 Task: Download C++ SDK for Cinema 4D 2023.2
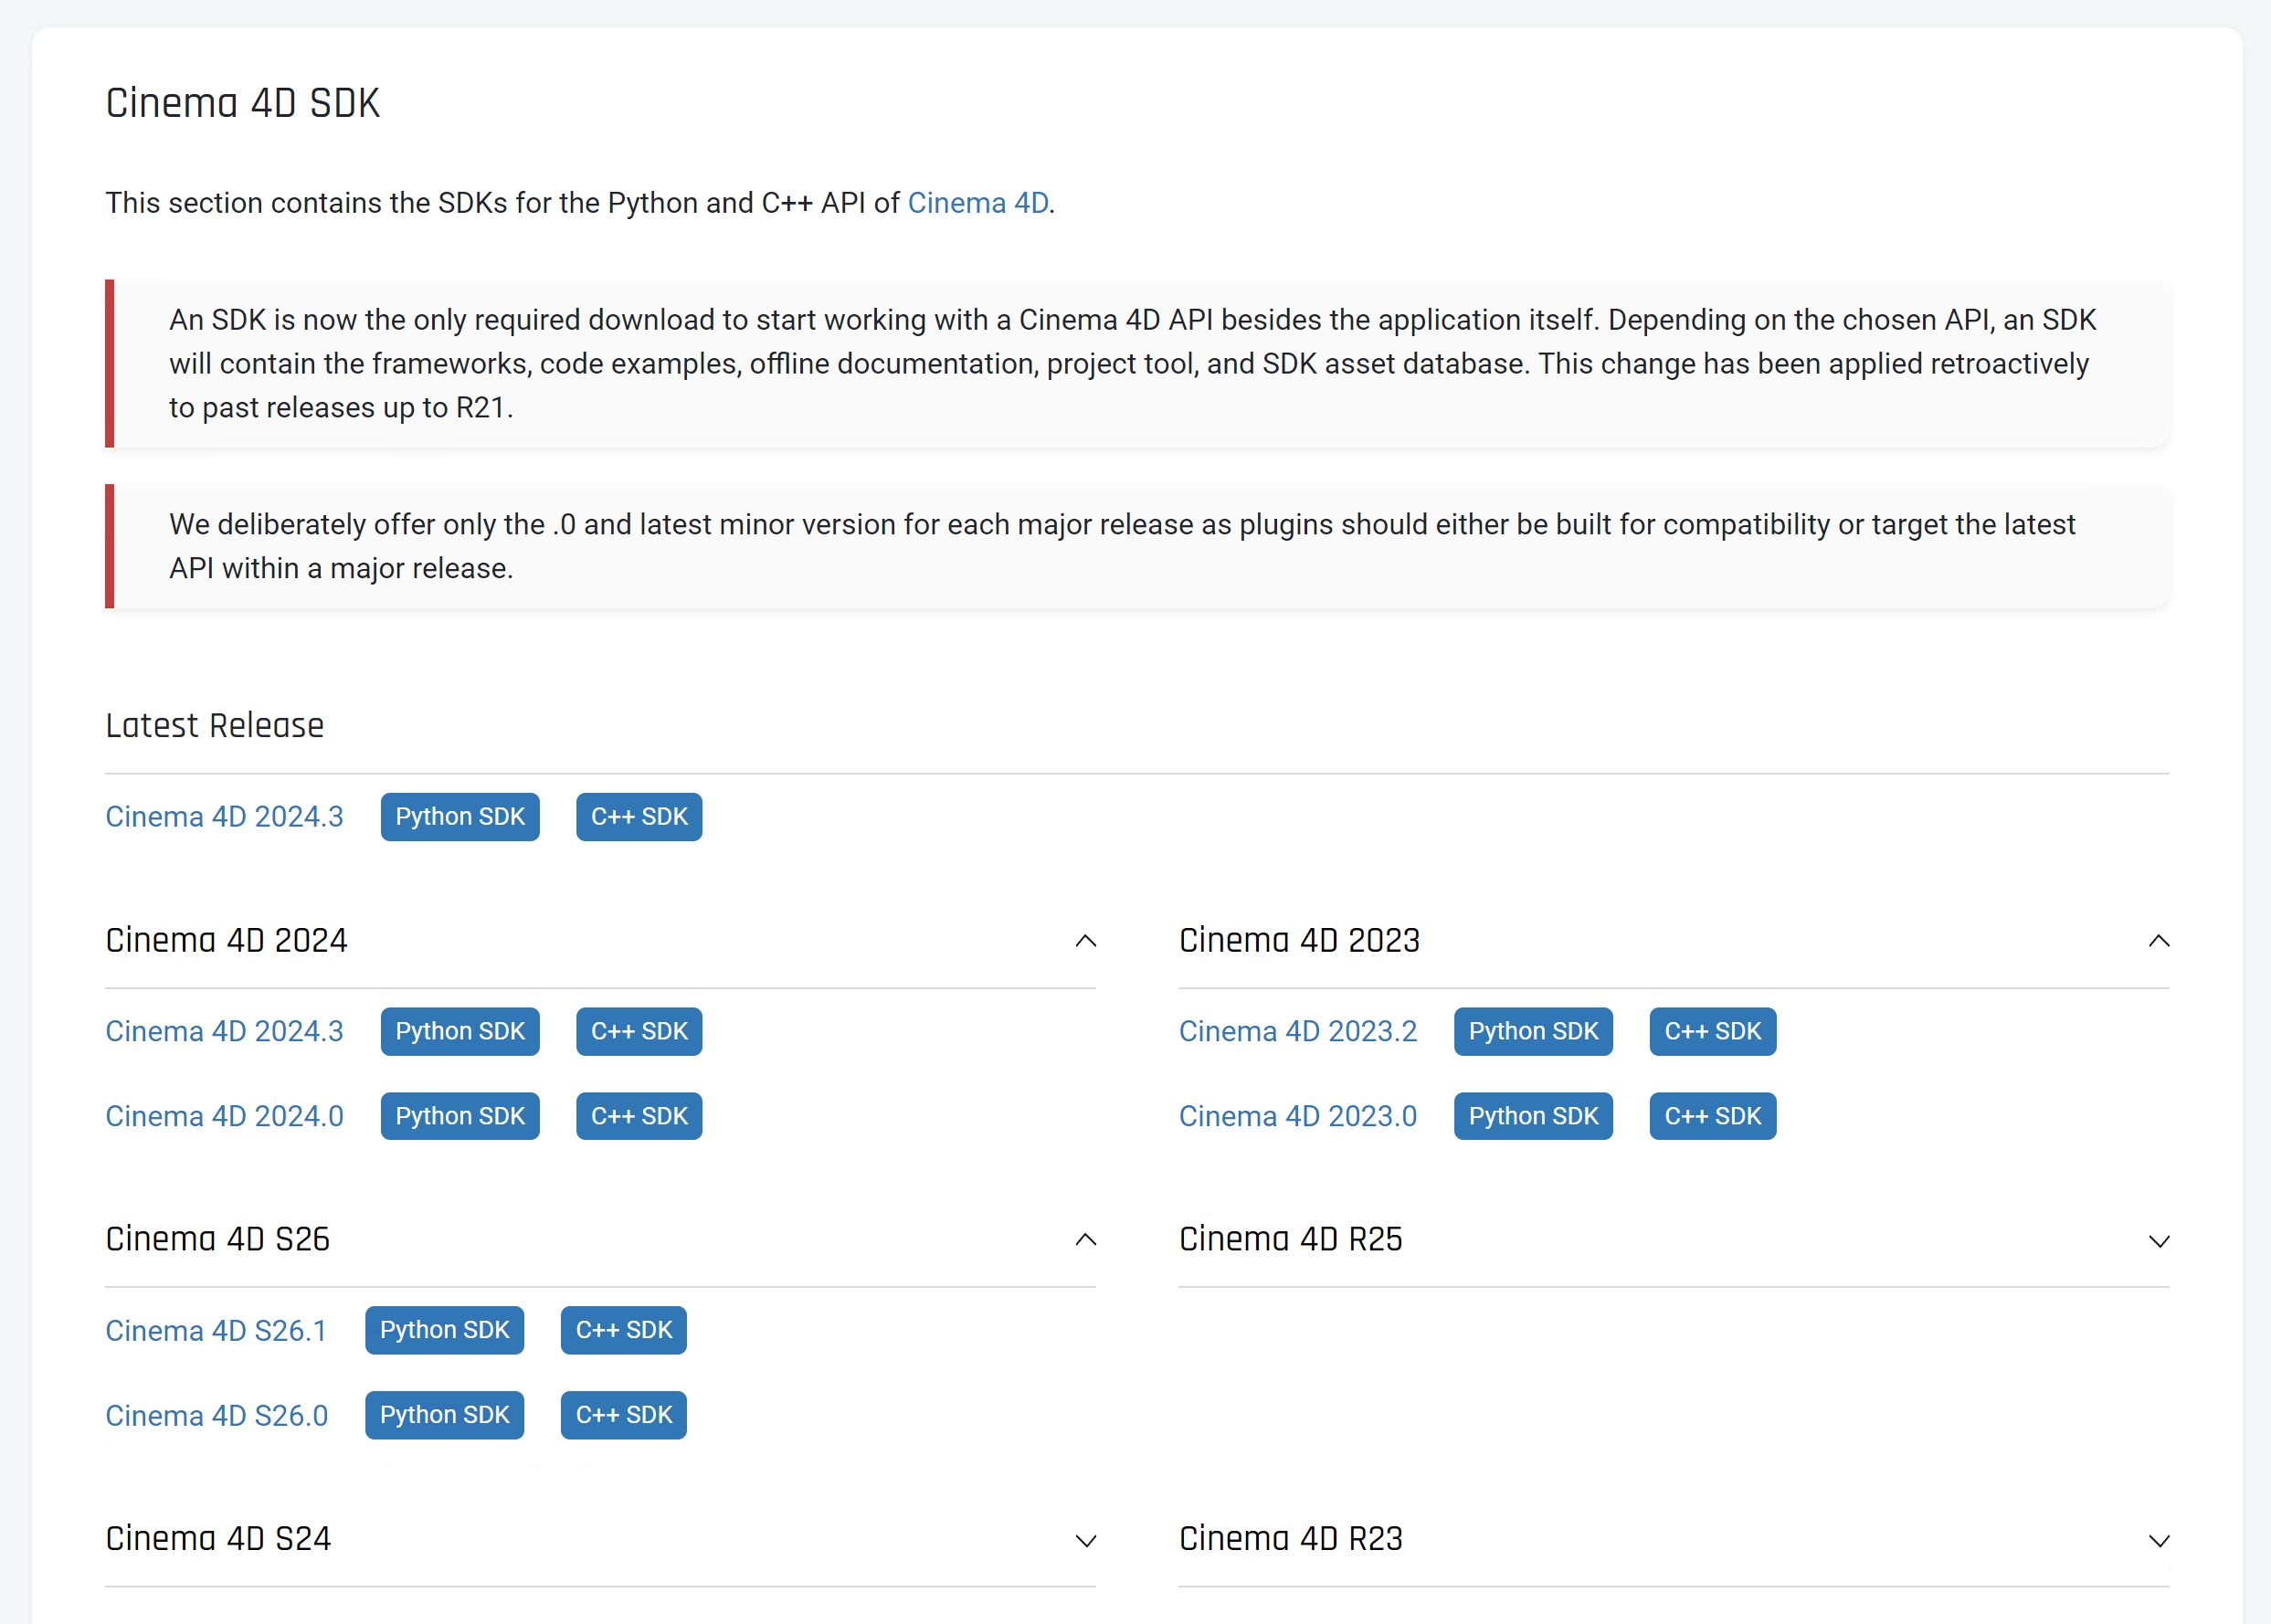click(1712, 1031)
